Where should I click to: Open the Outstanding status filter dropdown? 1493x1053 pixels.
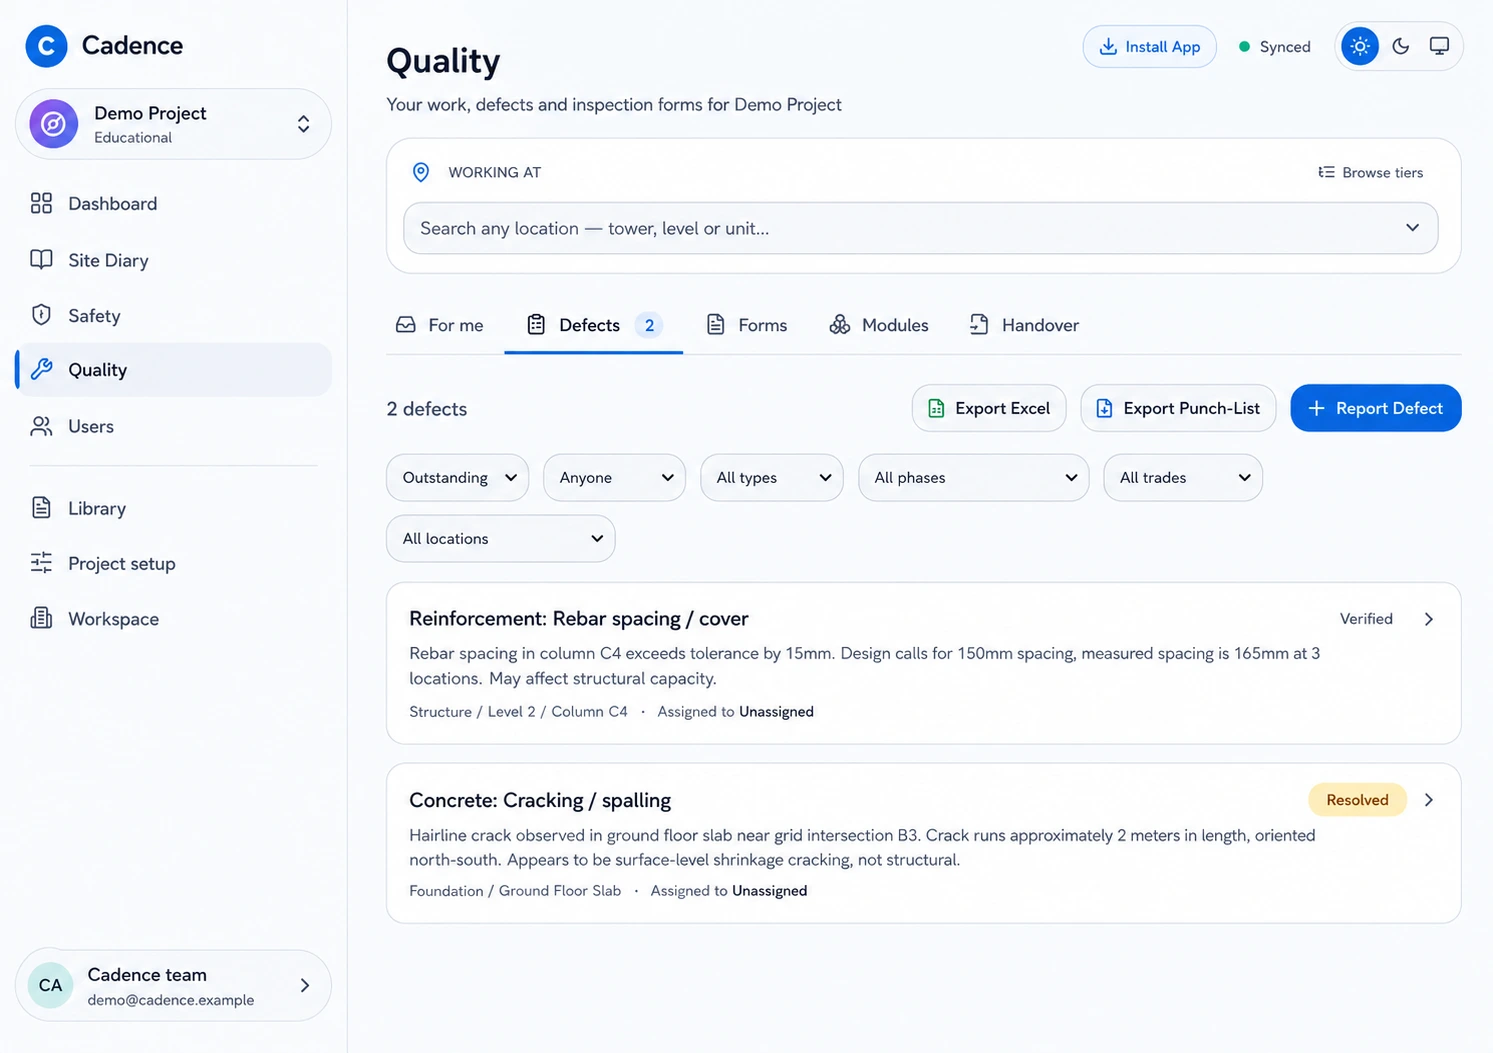pyautogui.click(x=458, y=478)
